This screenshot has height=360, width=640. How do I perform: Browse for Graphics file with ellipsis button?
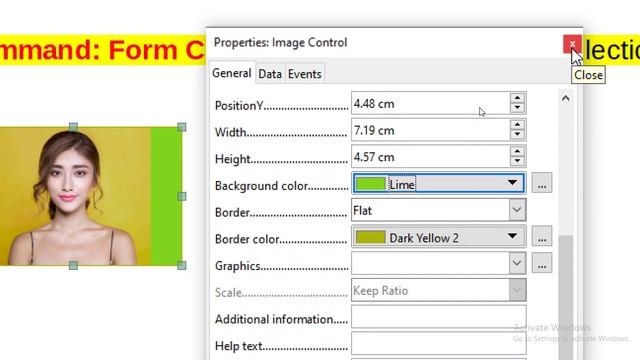pos(542,263)
